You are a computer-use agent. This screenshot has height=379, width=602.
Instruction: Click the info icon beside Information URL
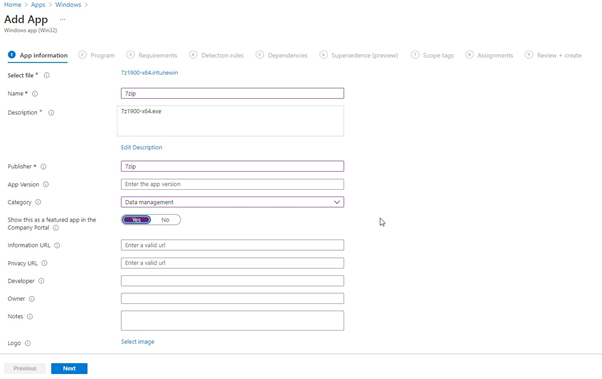pyautogui.click(x=57, y=245)
